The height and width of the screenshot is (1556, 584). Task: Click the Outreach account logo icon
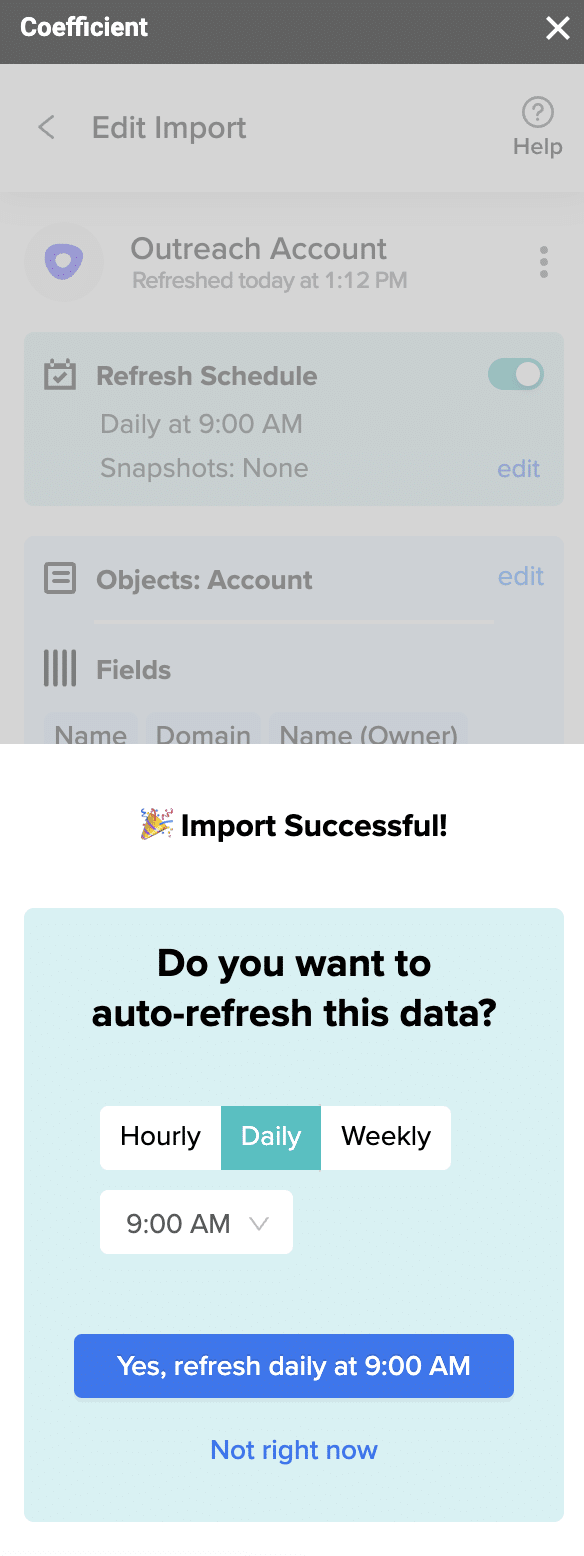click(64, 262)
